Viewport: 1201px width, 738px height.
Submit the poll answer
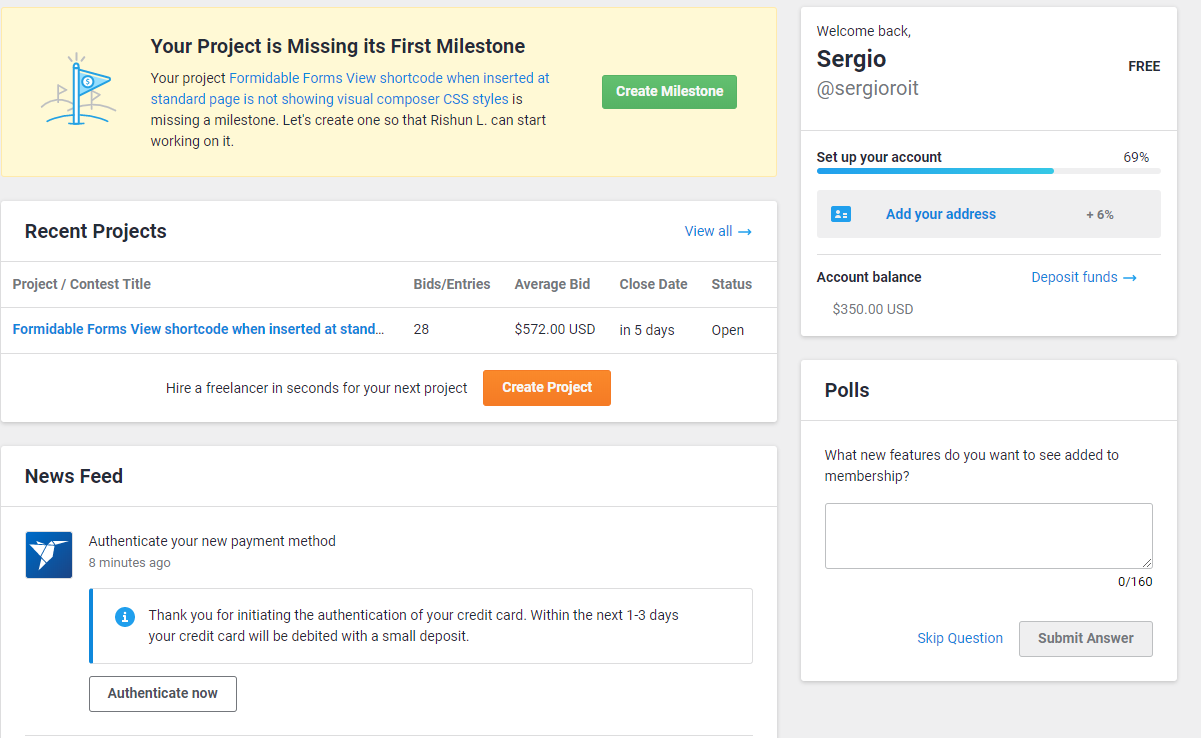pos(1085,639)
